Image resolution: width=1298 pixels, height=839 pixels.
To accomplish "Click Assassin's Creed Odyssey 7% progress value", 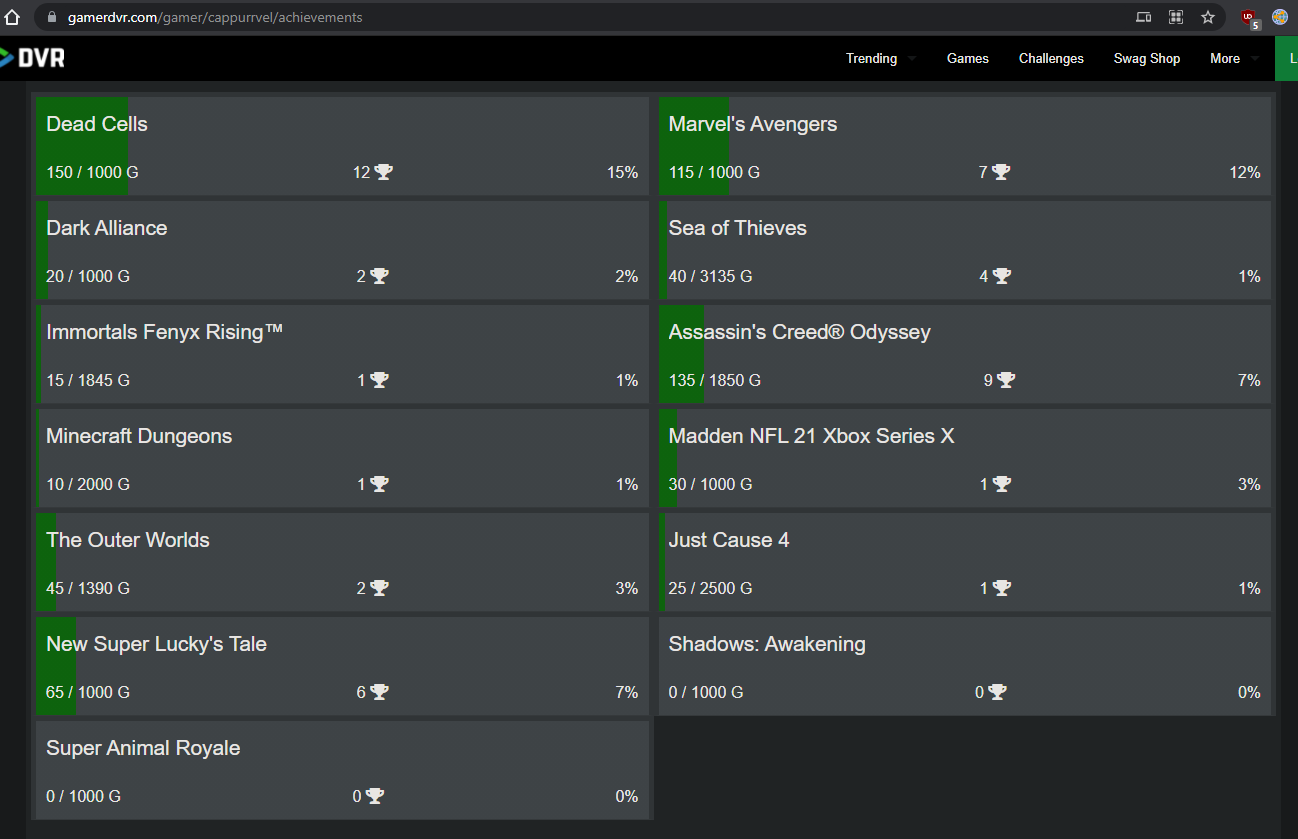I will (1249, 380).
